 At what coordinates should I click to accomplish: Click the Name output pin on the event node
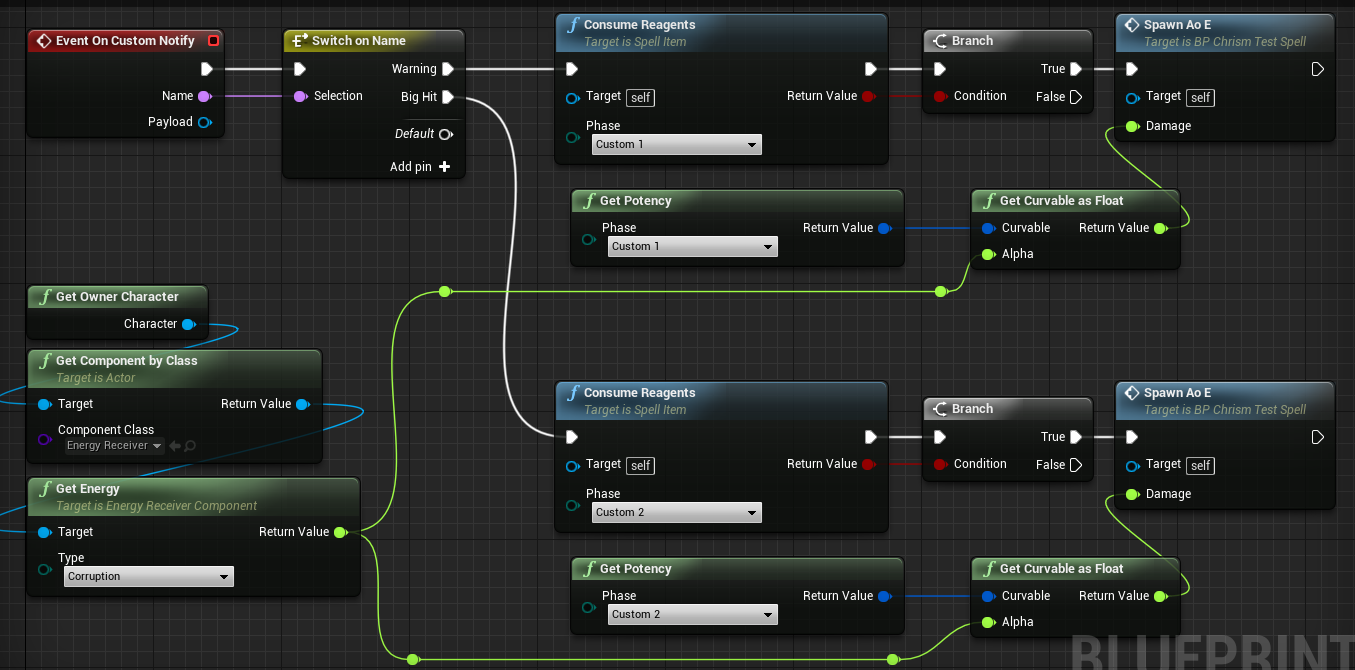(x=204, y=96)
